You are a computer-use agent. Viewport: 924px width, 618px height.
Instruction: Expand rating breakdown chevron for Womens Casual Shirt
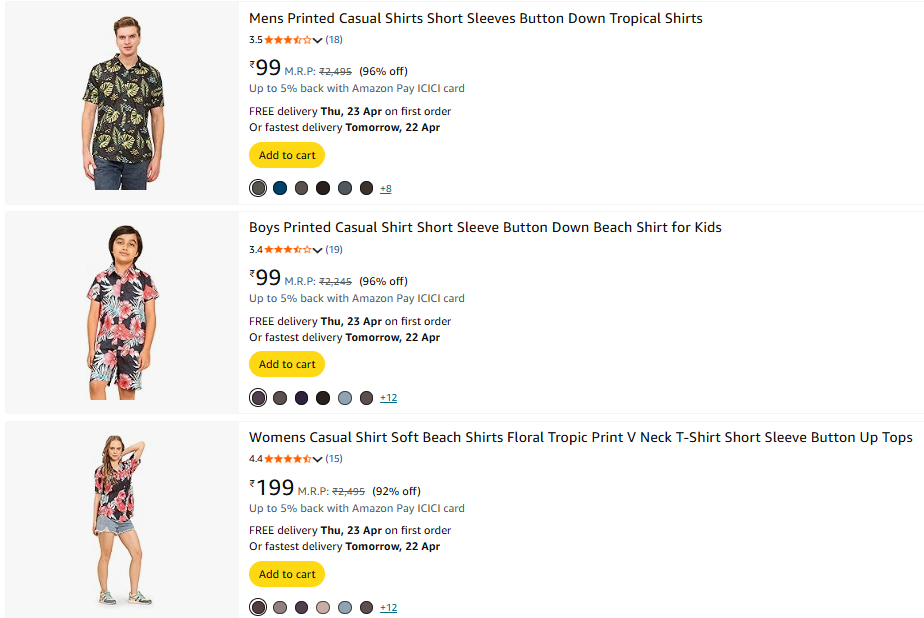[318, 460]
